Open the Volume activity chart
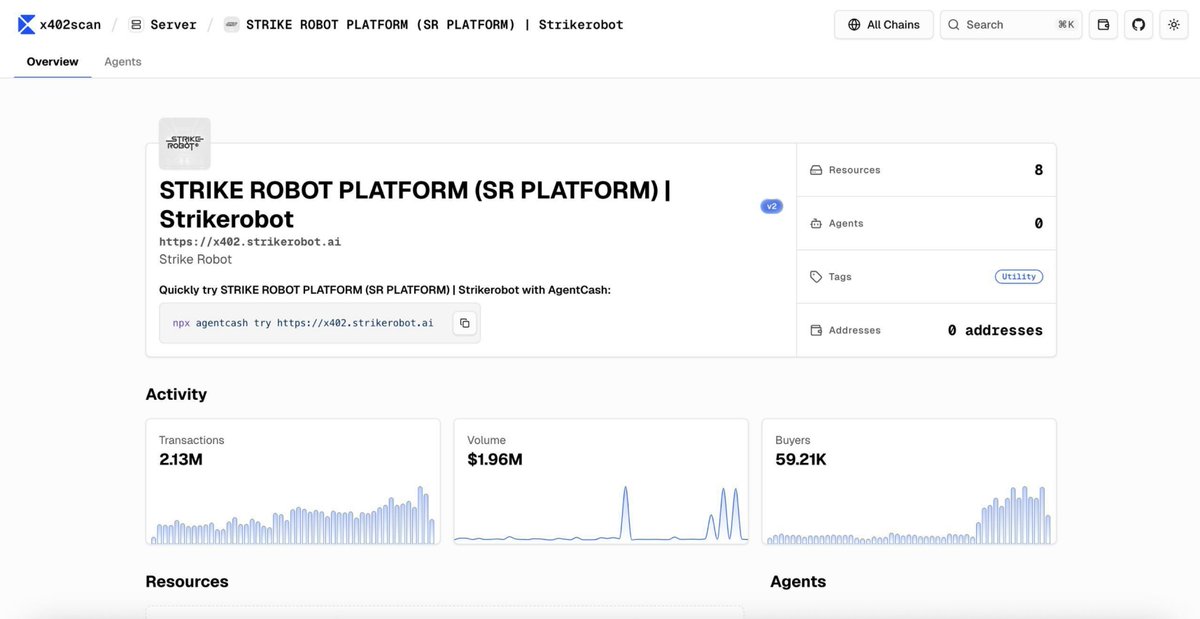 601,481
